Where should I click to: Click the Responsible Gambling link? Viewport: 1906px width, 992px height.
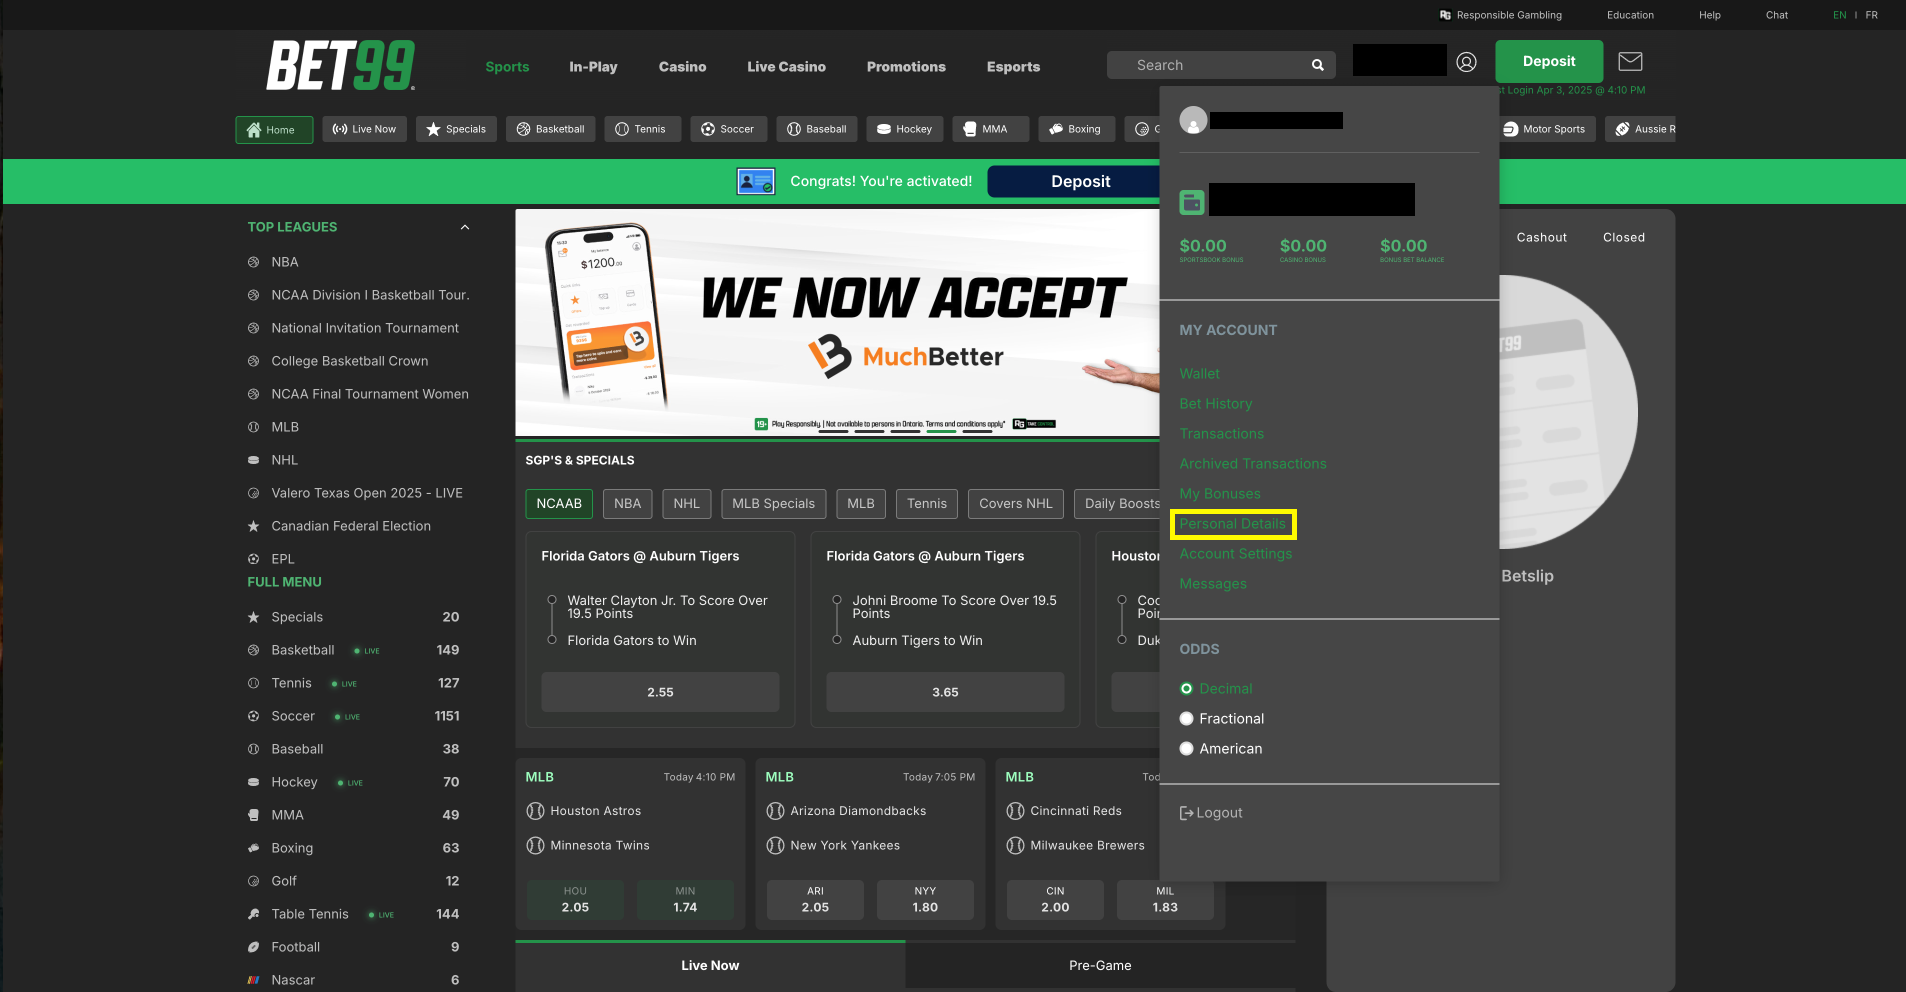1500,15
